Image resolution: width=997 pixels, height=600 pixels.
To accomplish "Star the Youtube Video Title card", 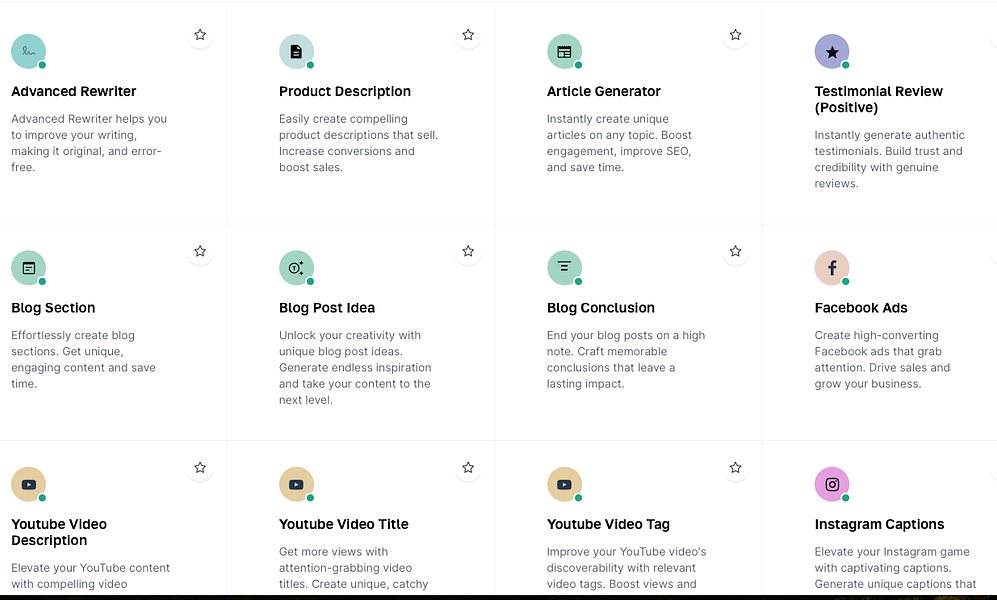I will (x=468, y=468).
